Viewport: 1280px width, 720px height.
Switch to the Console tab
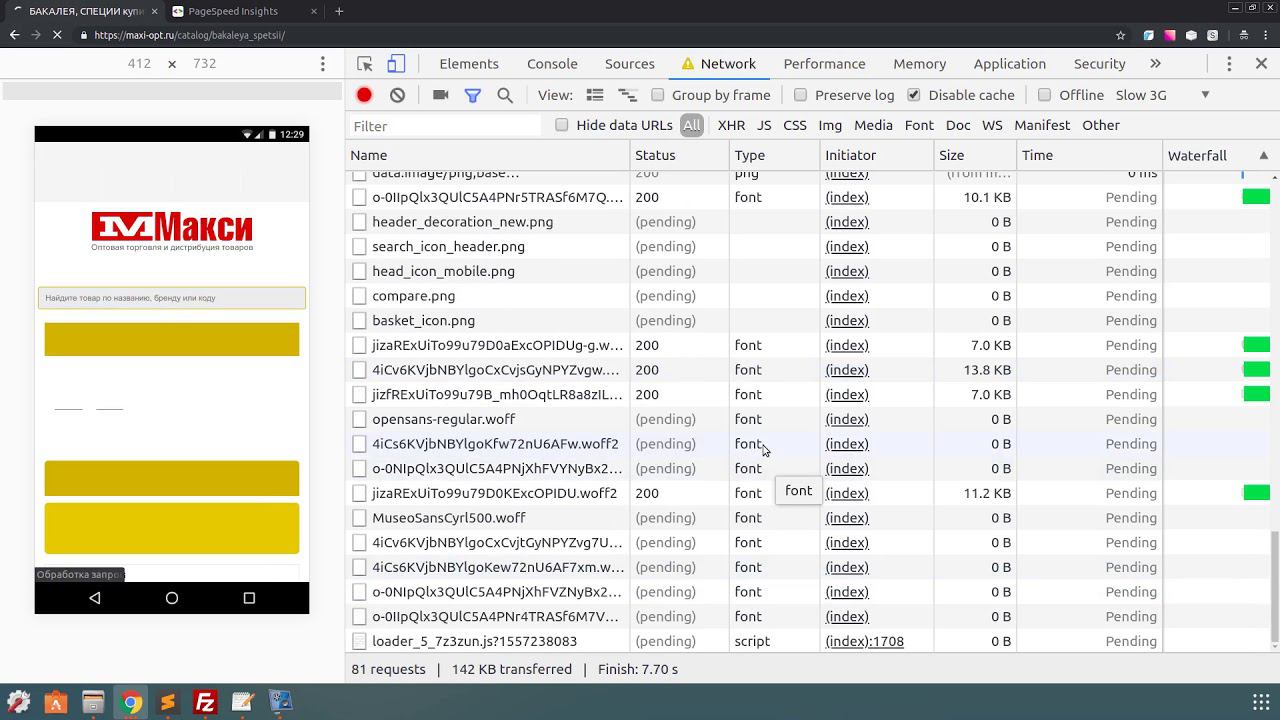tap(552, 64)
